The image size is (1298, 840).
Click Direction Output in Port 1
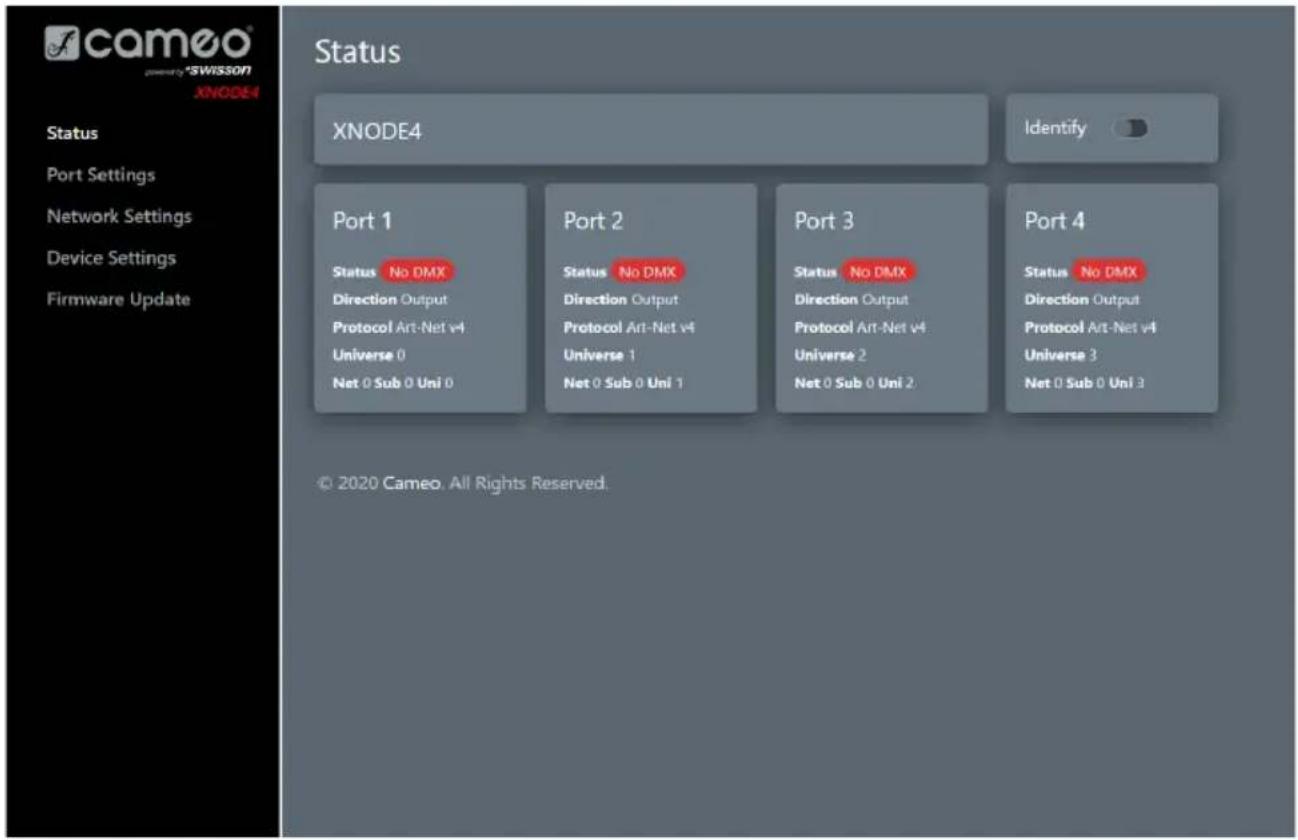(390, 299)
